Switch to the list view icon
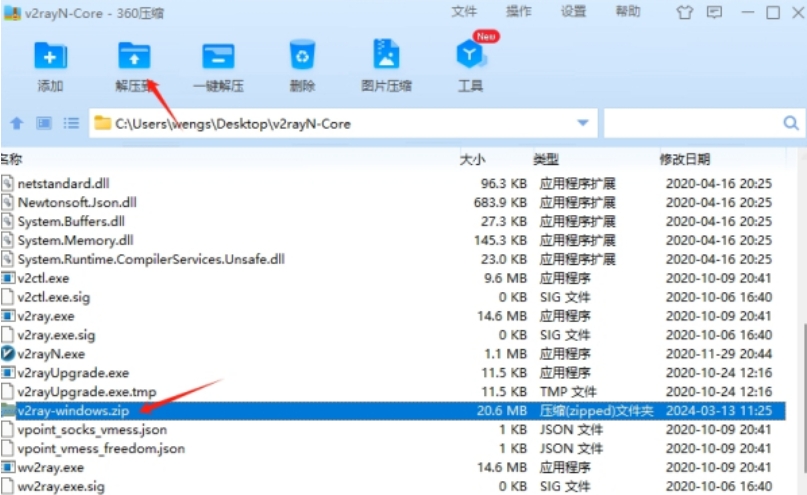The image size is (807, 495). tap(71, 123)
